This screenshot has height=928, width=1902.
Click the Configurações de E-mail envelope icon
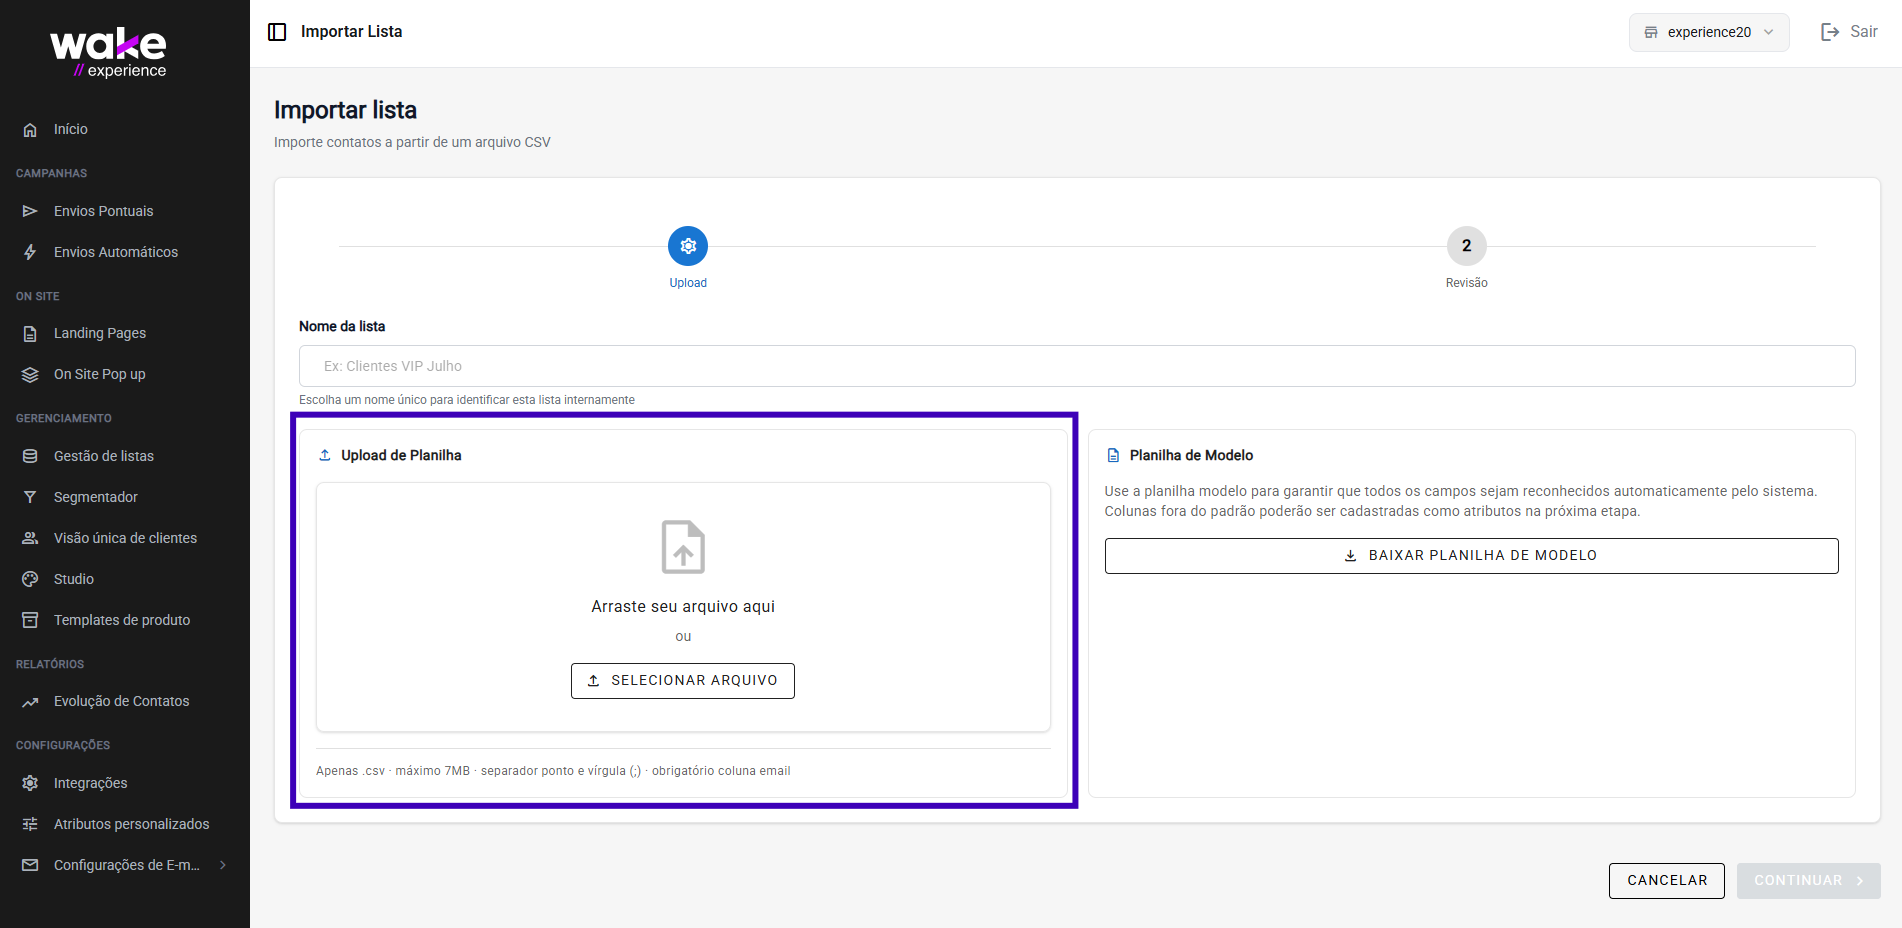point(30,865)
